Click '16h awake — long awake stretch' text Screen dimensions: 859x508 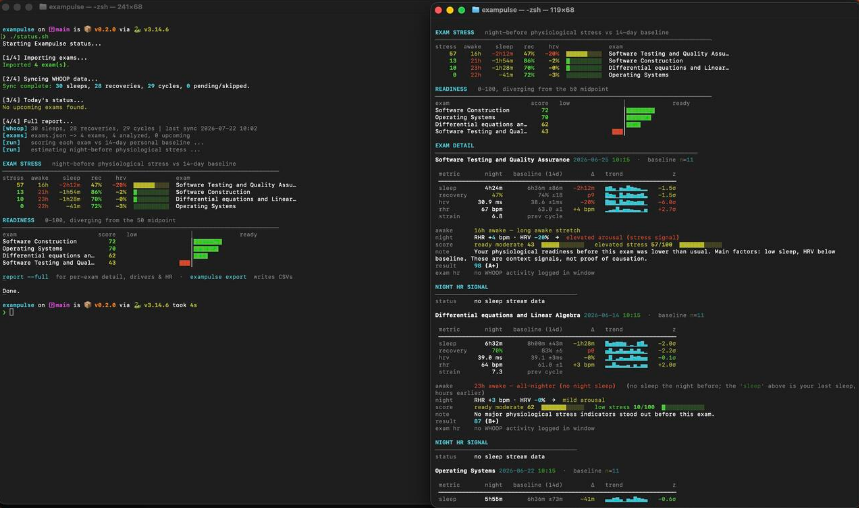(x=527, y=231)
